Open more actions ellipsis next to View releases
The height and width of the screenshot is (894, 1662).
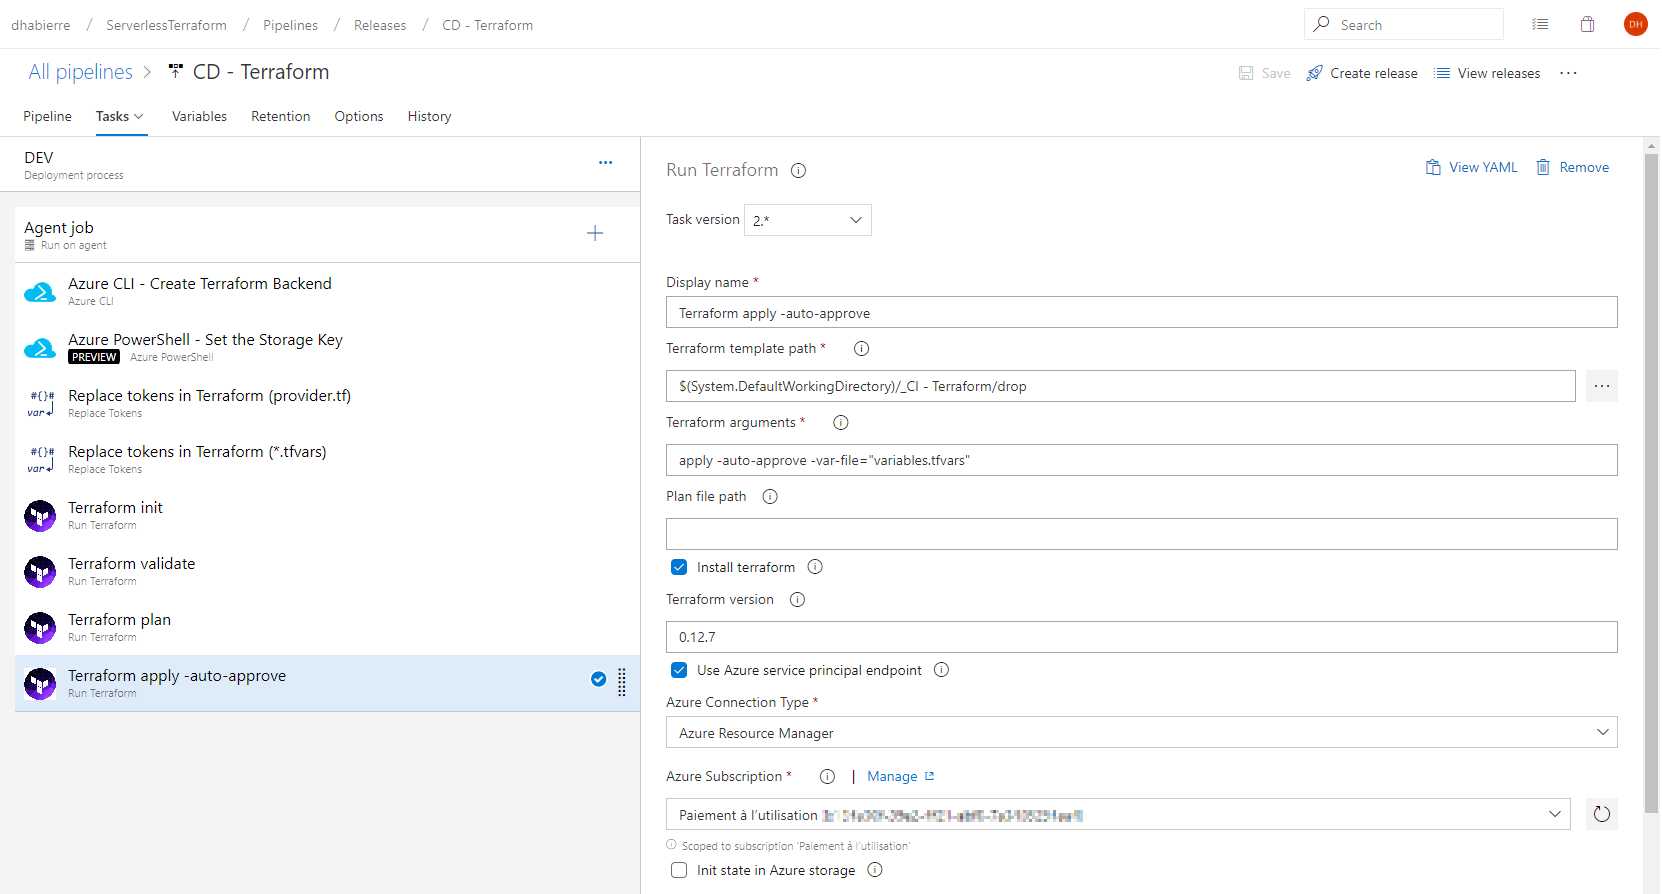pos(1568,73)
